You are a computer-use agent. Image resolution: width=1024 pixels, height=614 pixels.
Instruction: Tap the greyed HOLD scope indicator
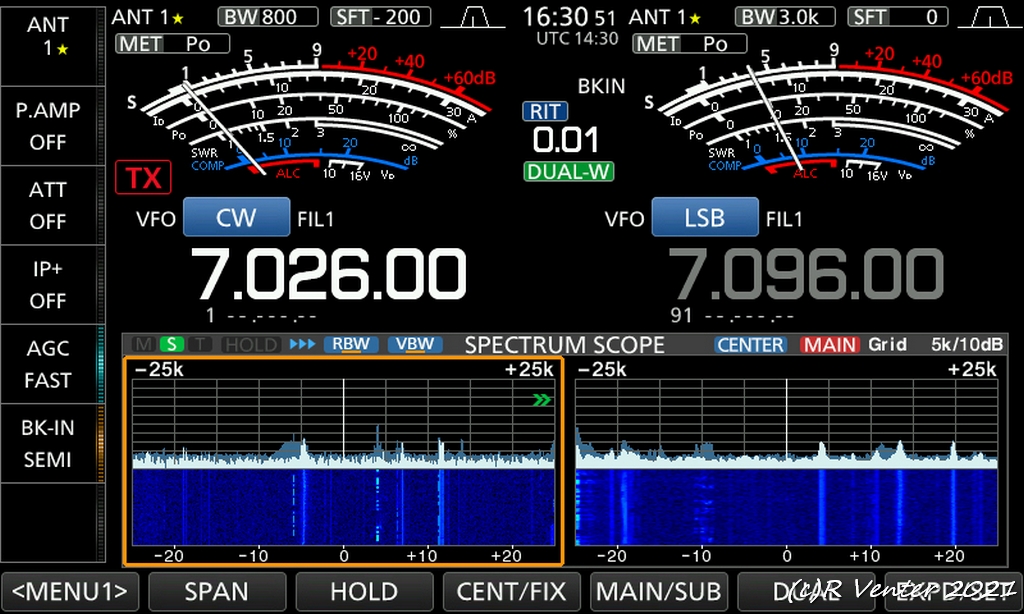[x=251, y=344]
